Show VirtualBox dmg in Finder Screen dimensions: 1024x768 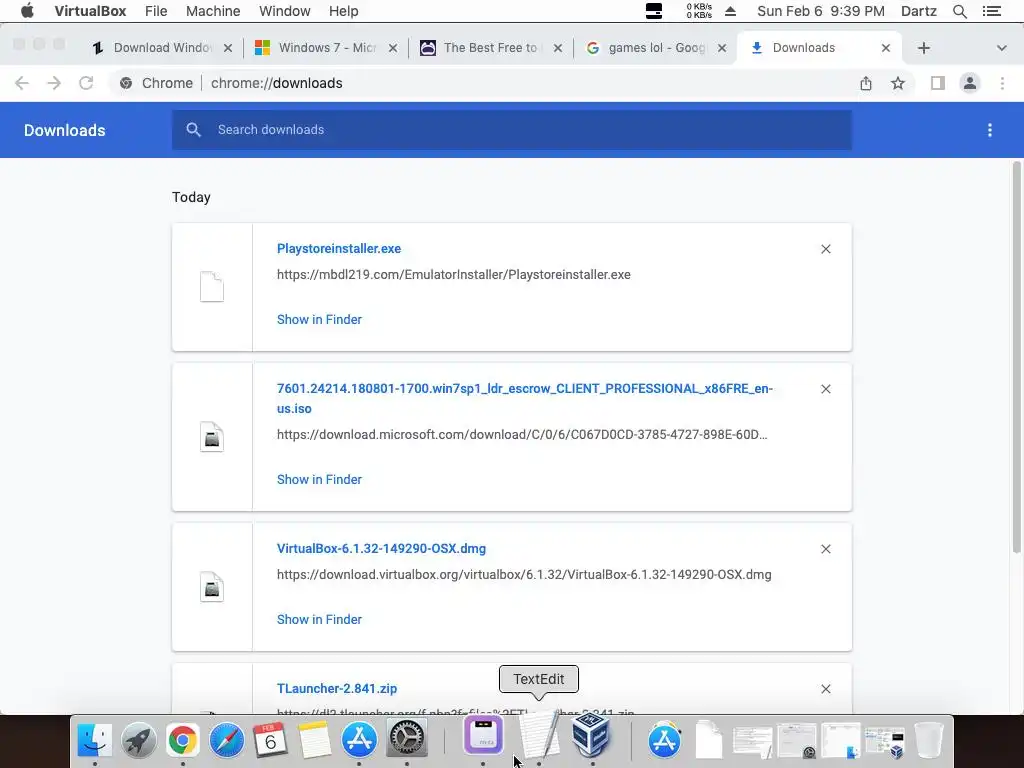[x=319, y=619]
